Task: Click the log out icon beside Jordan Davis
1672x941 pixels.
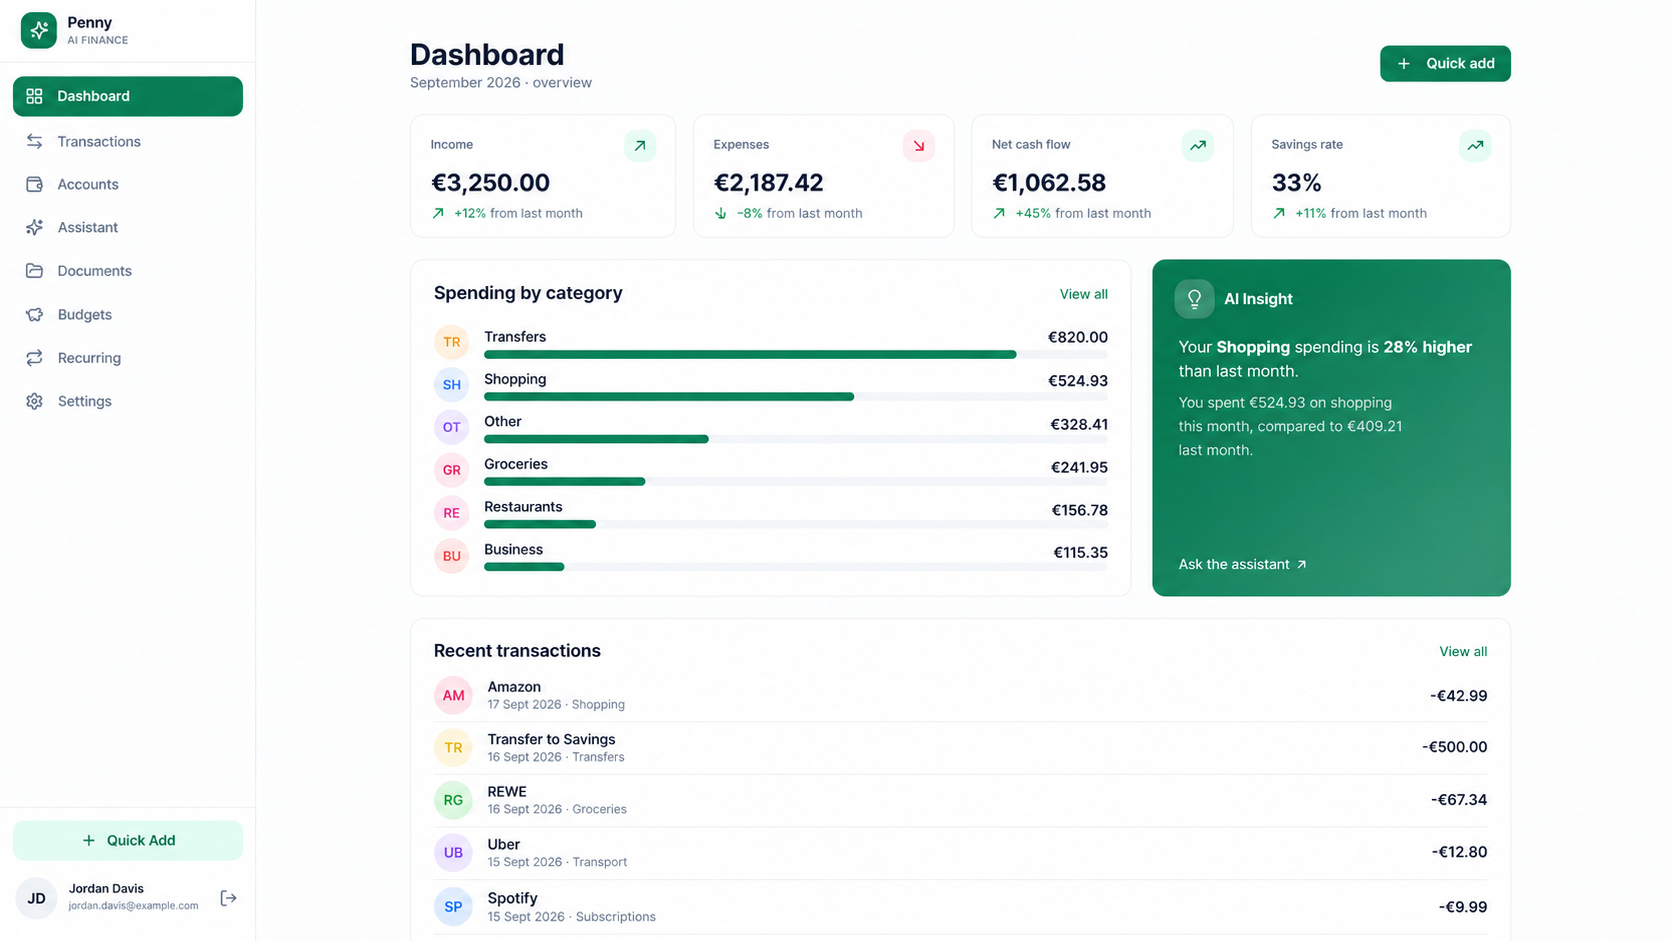Action: tap(228, 898)
